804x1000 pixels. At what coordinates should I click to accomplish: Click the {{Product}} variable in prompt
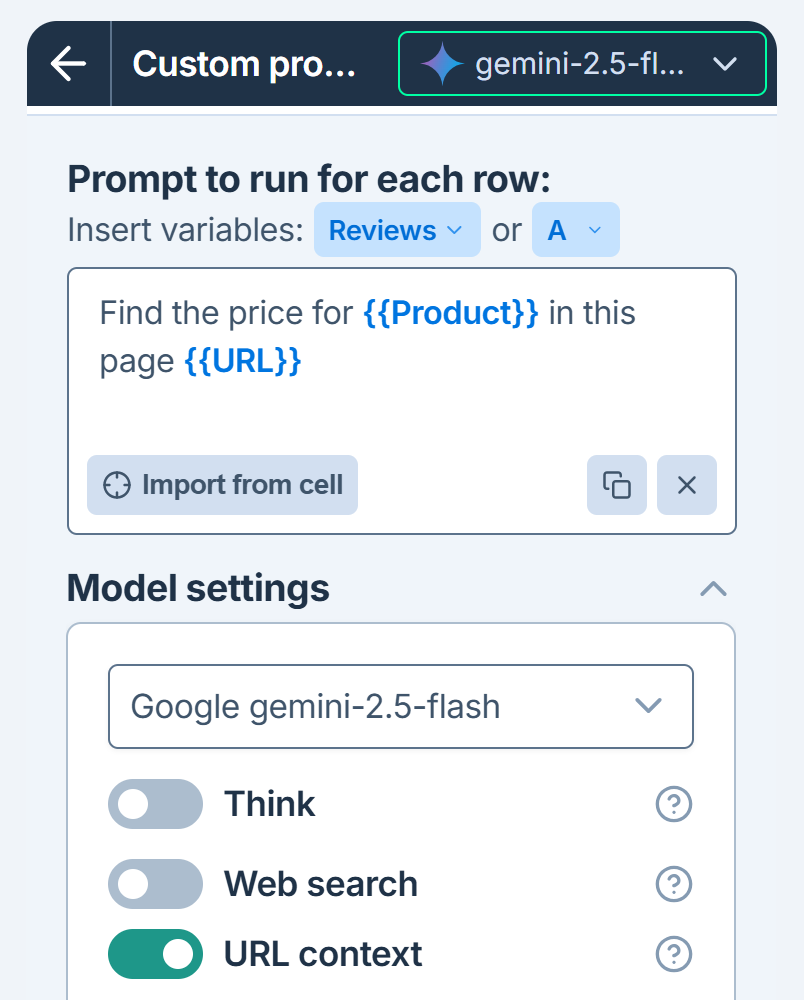tap(450, 313)
